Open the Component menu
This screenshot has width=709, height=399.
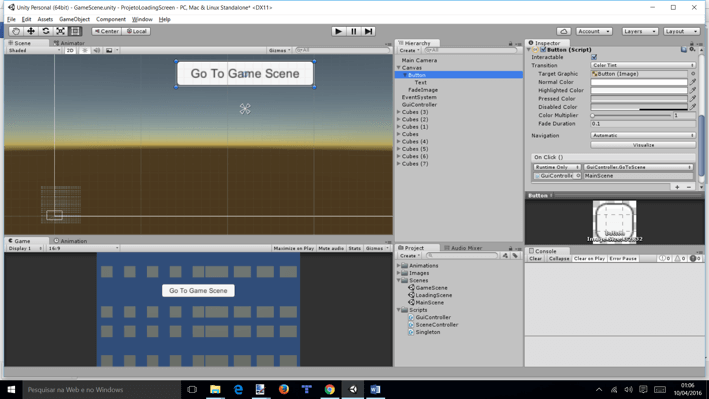click(111, 19)
